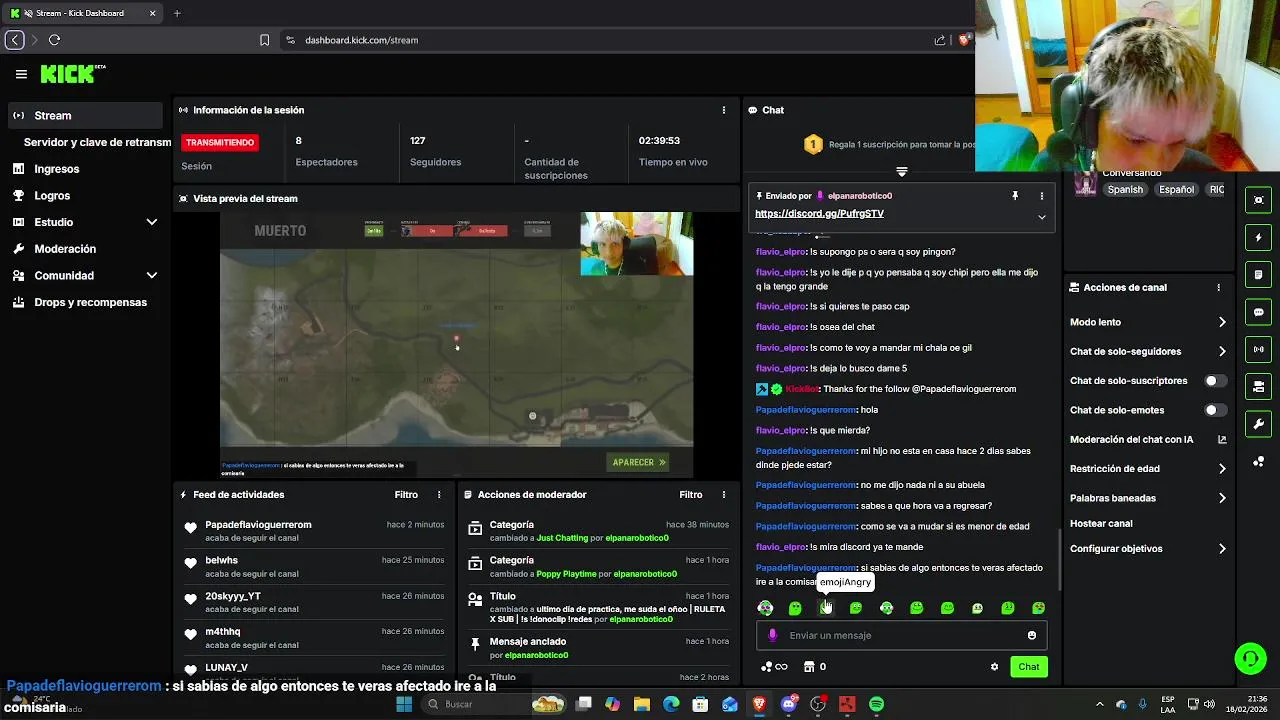Image resolution: width=1280 pixels, height=720 pixels.
Task: Click the Español tag
Action: tap(1176, 189)
